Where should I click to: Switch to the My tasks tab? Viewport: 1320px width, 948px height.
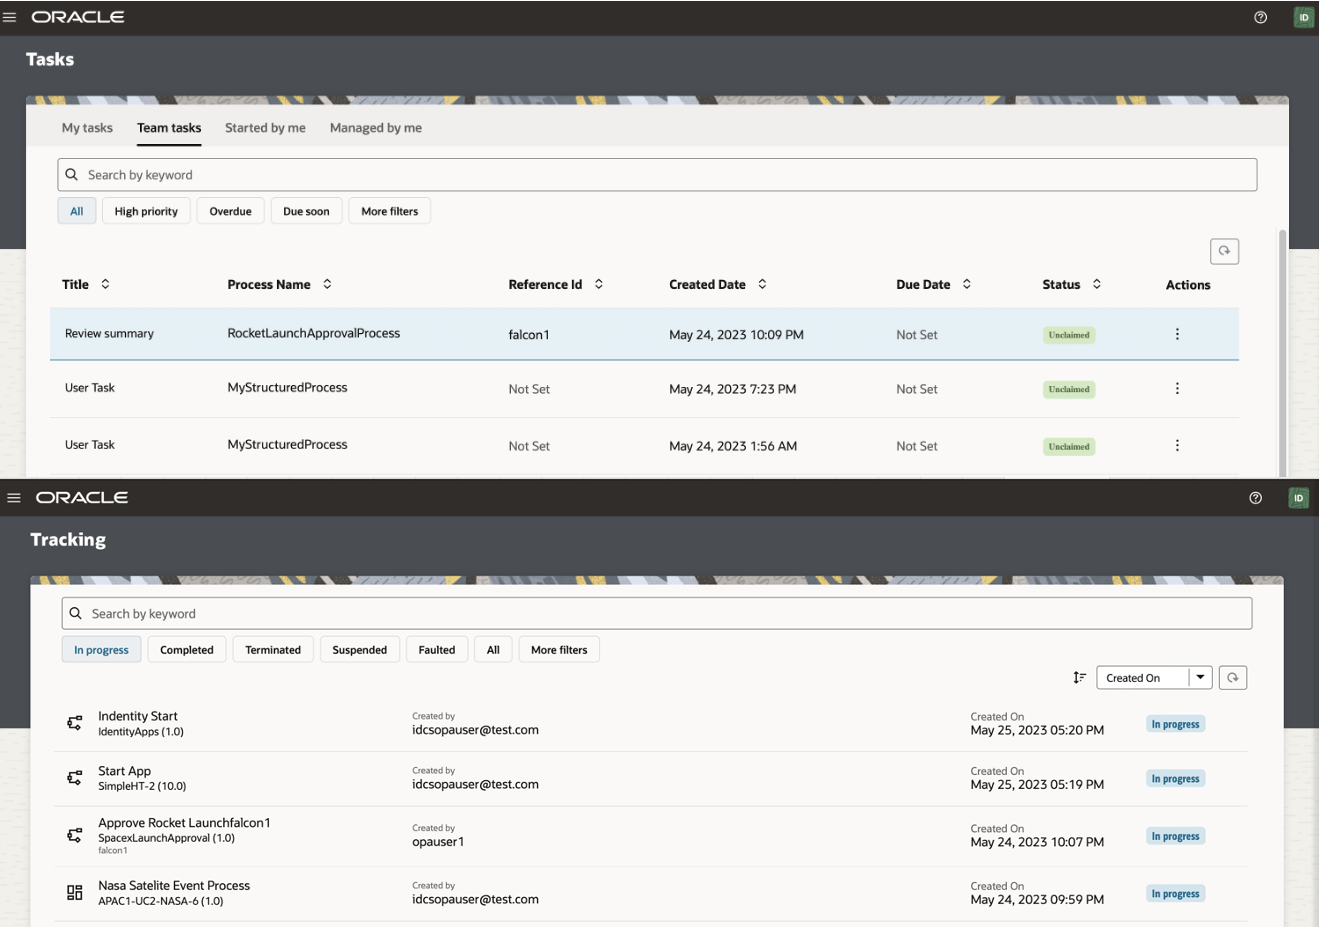click(x=87, y=127)
